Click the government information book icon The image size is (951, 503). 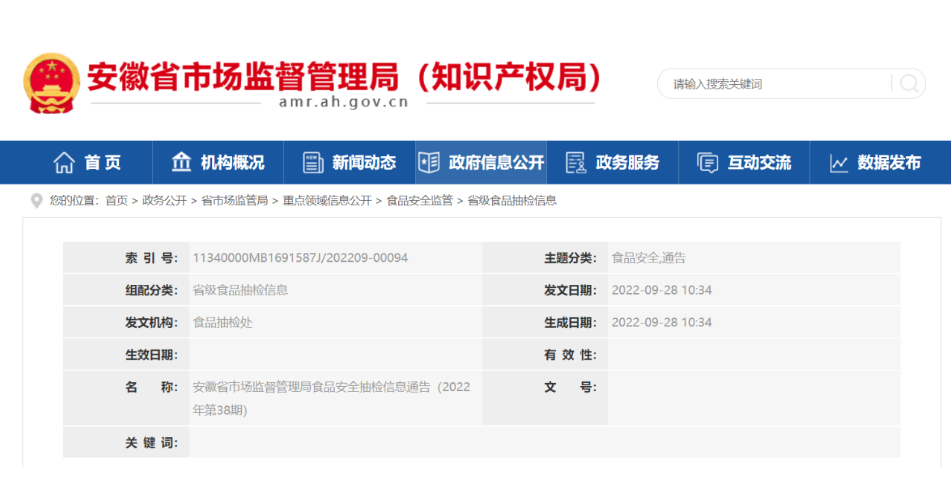click(x=429, y=163)
